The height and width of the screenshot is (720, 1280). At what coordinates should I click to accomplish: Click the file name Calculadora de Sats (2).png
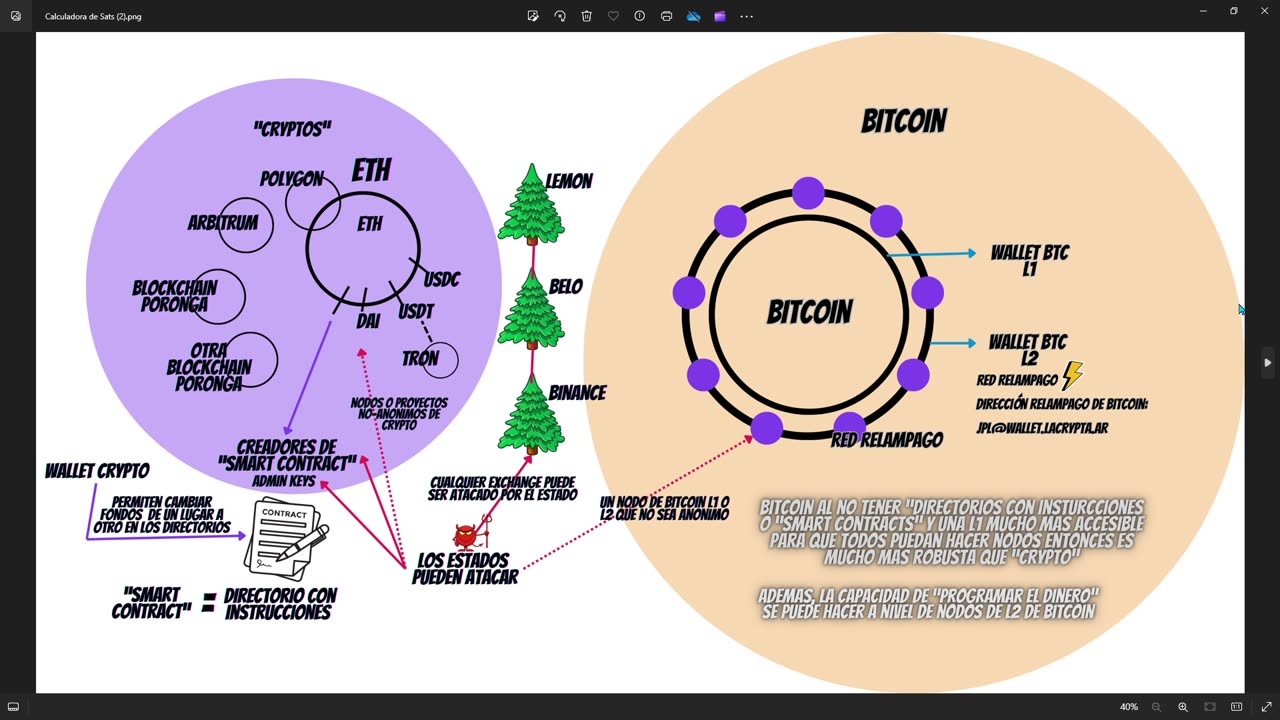tap(93, 16)
